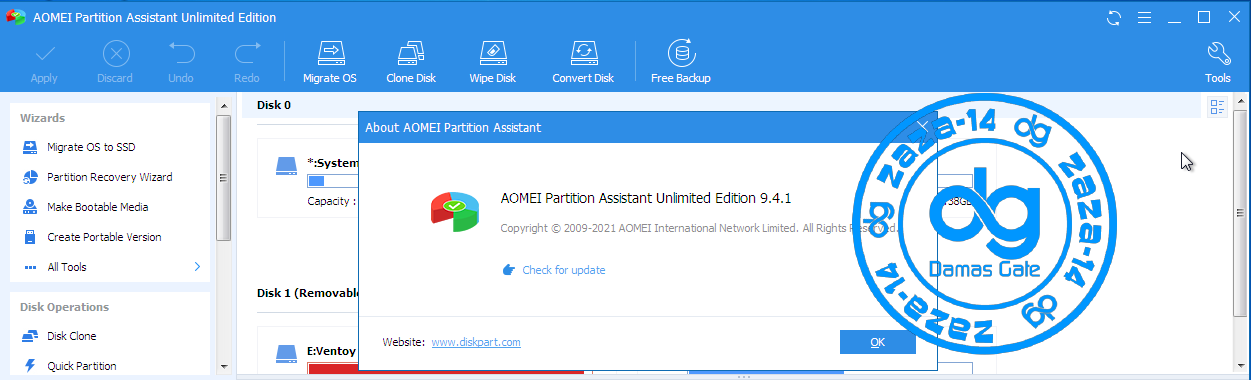Start Free Backup from the toolbar

pos(680,62)
